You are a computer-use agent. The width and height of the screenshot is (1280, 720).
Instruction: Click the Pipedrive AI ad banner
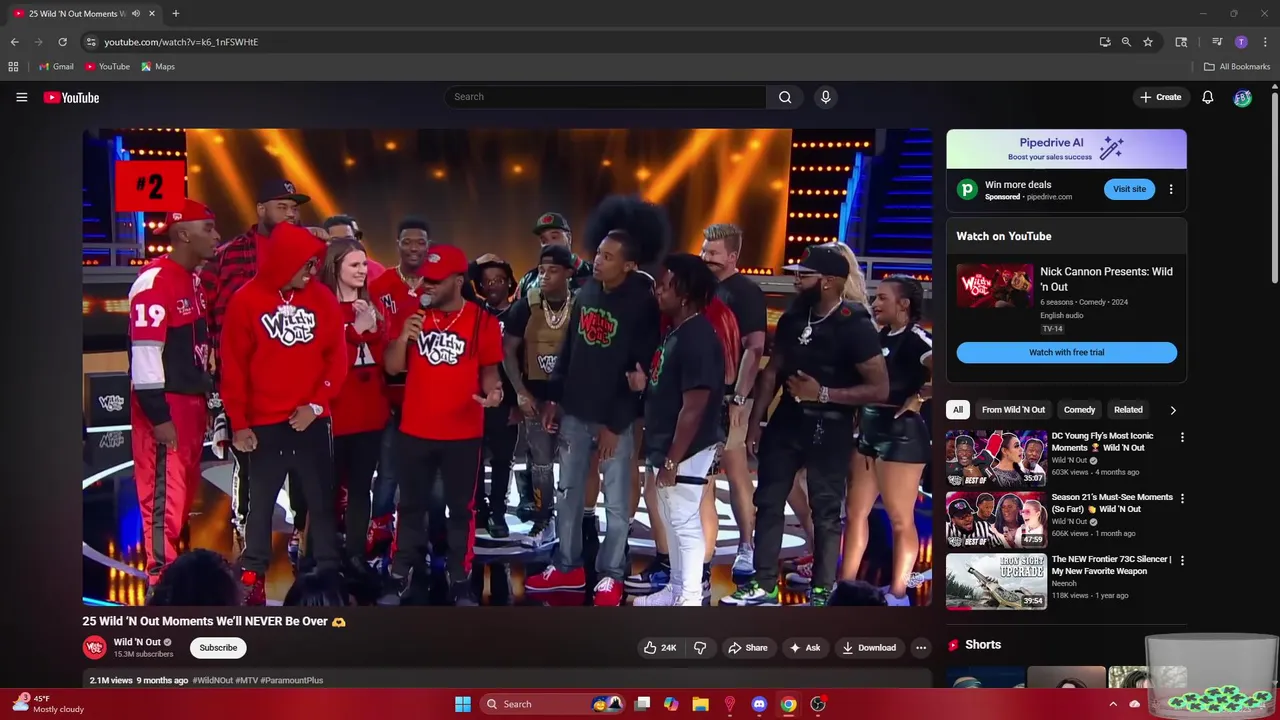pos(1066,149)
